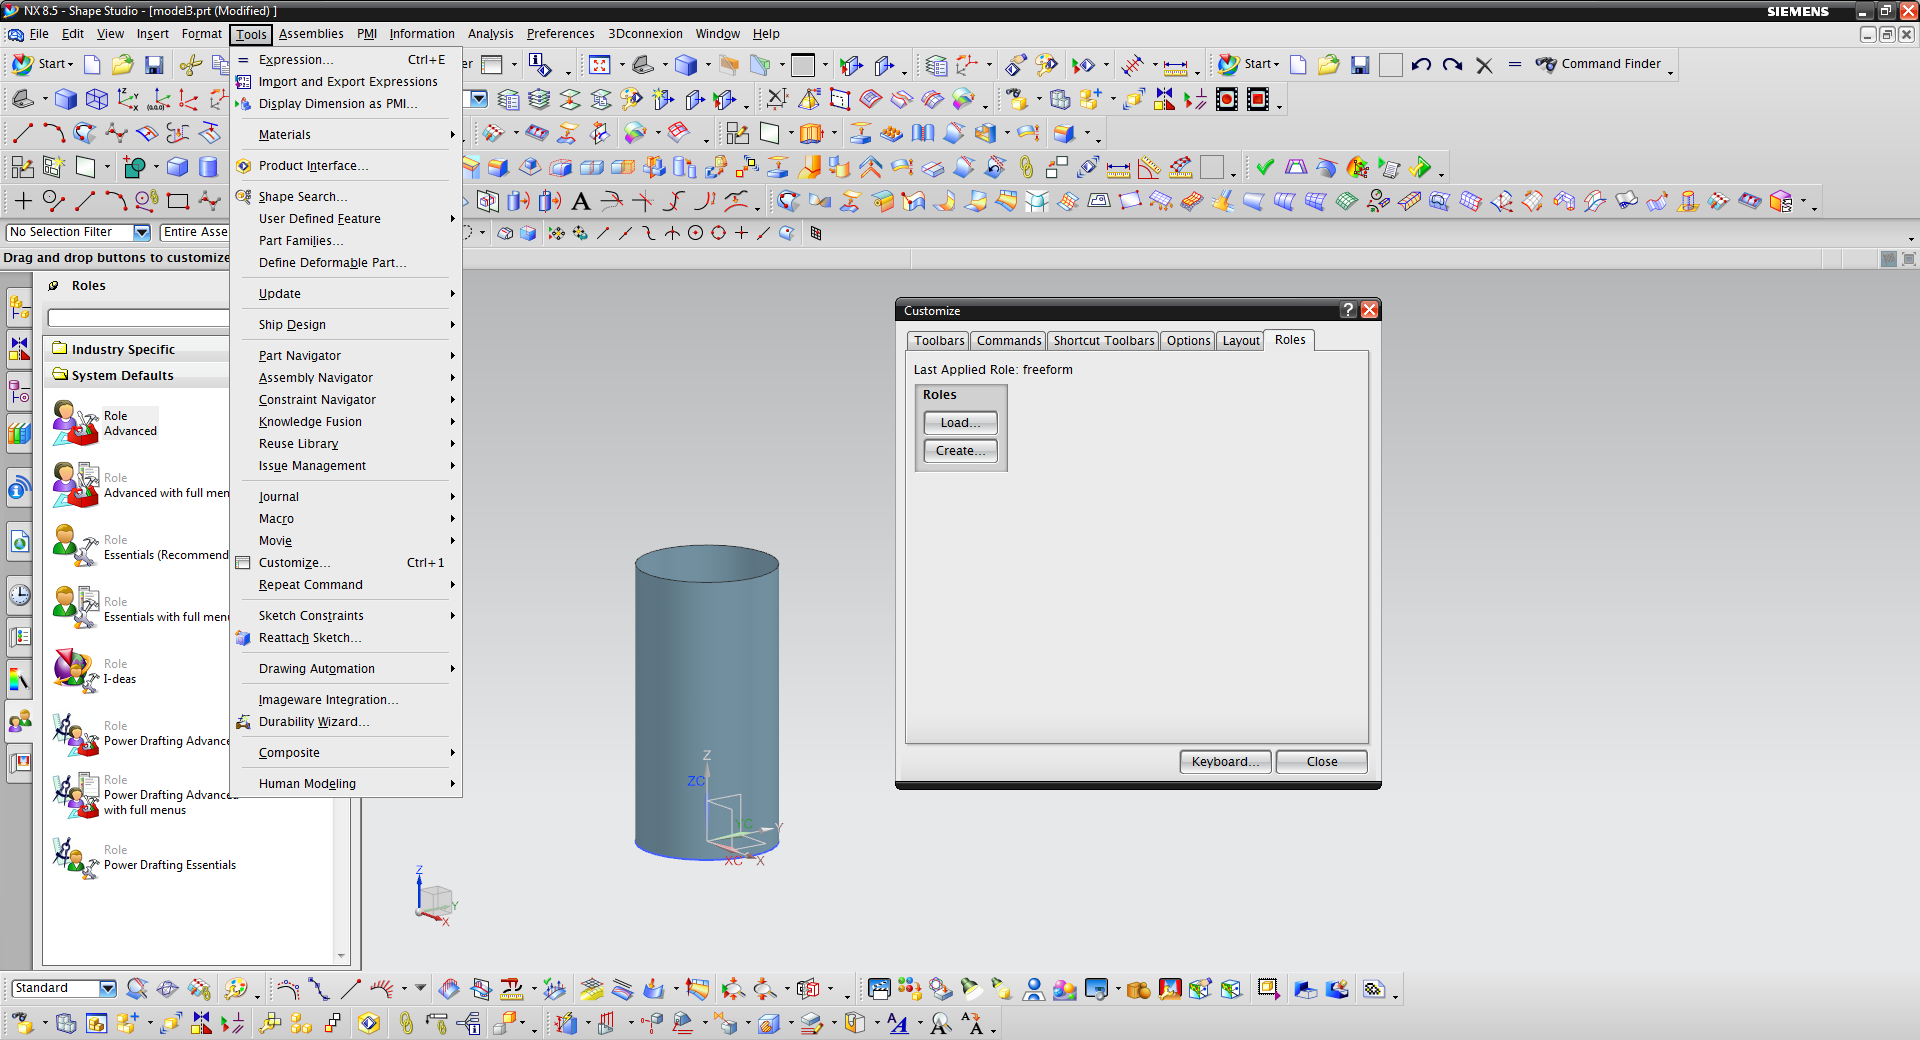Choose Part Families... from Tools menu

coord(346,241)
